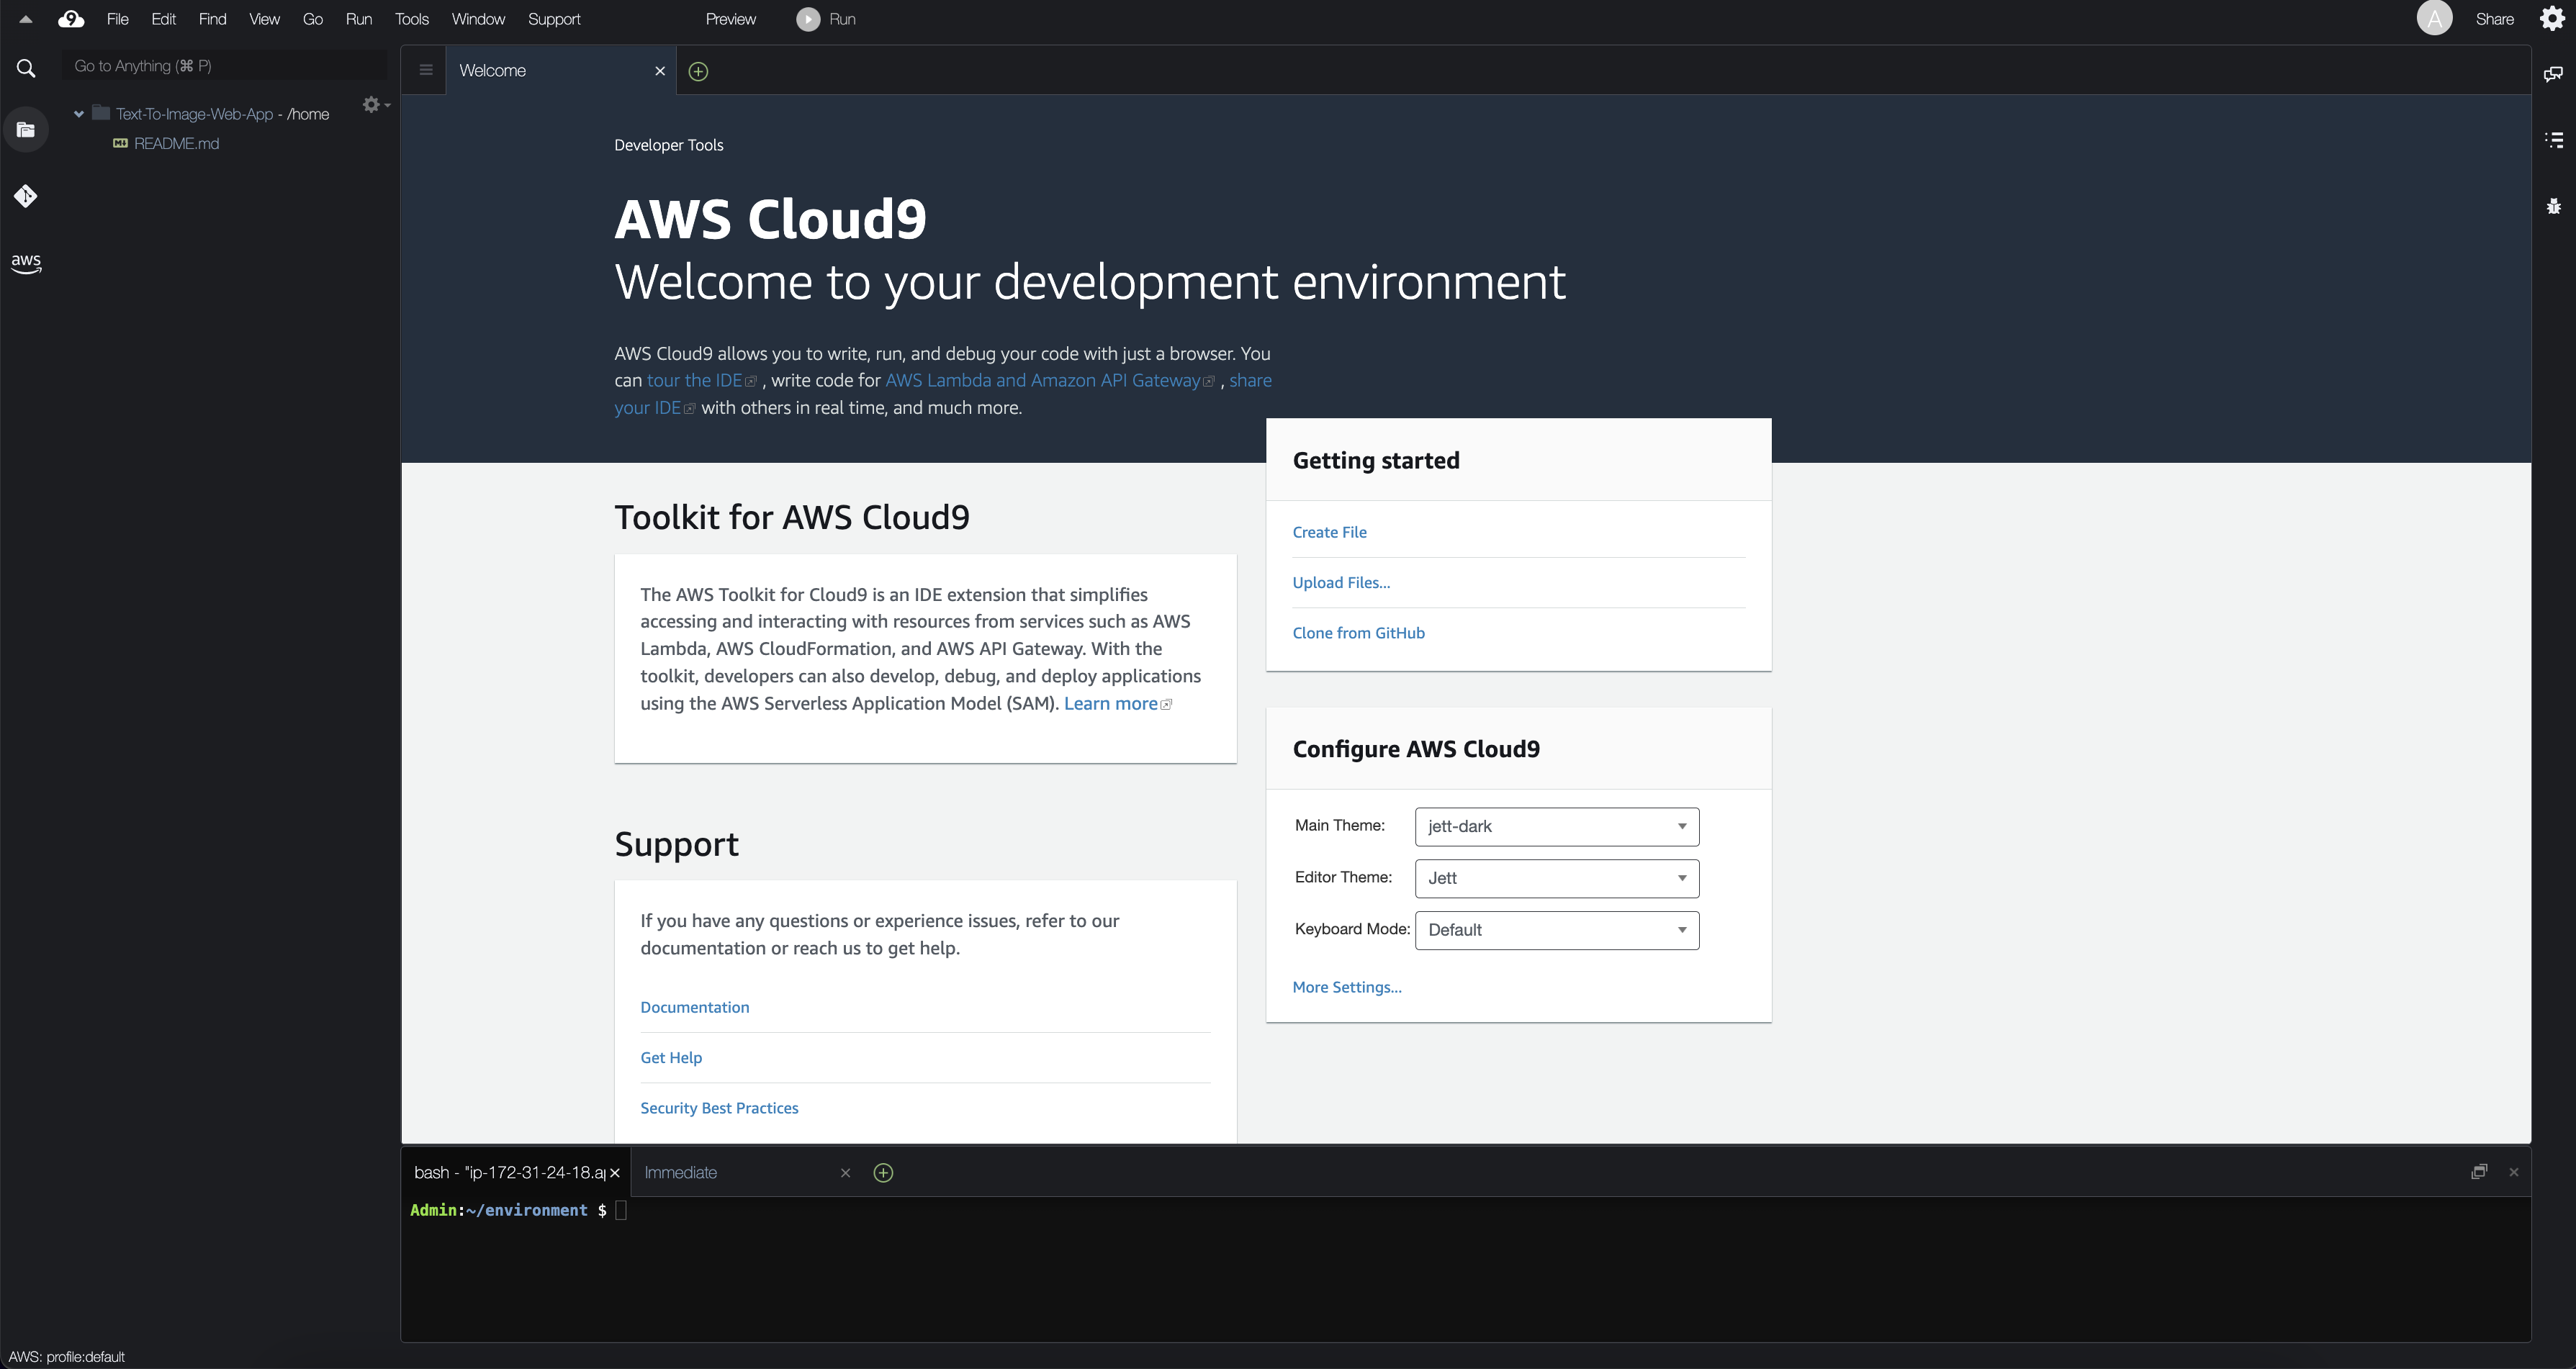This screenshot has width=2576, height=1369.
Task: Open the search panel magnifier icon
Action: tap(26, 68)
